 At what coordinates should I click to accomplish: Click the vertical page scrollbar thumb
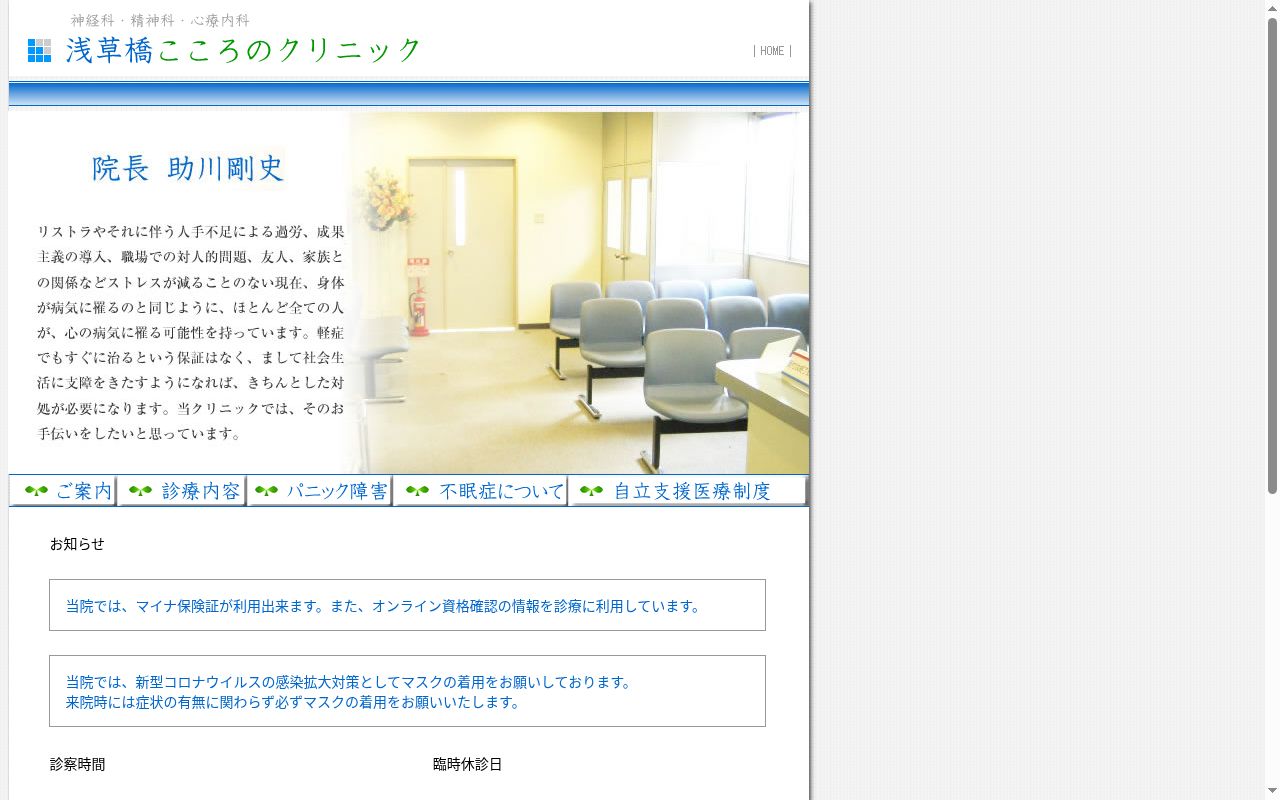tap(1272, 255)
